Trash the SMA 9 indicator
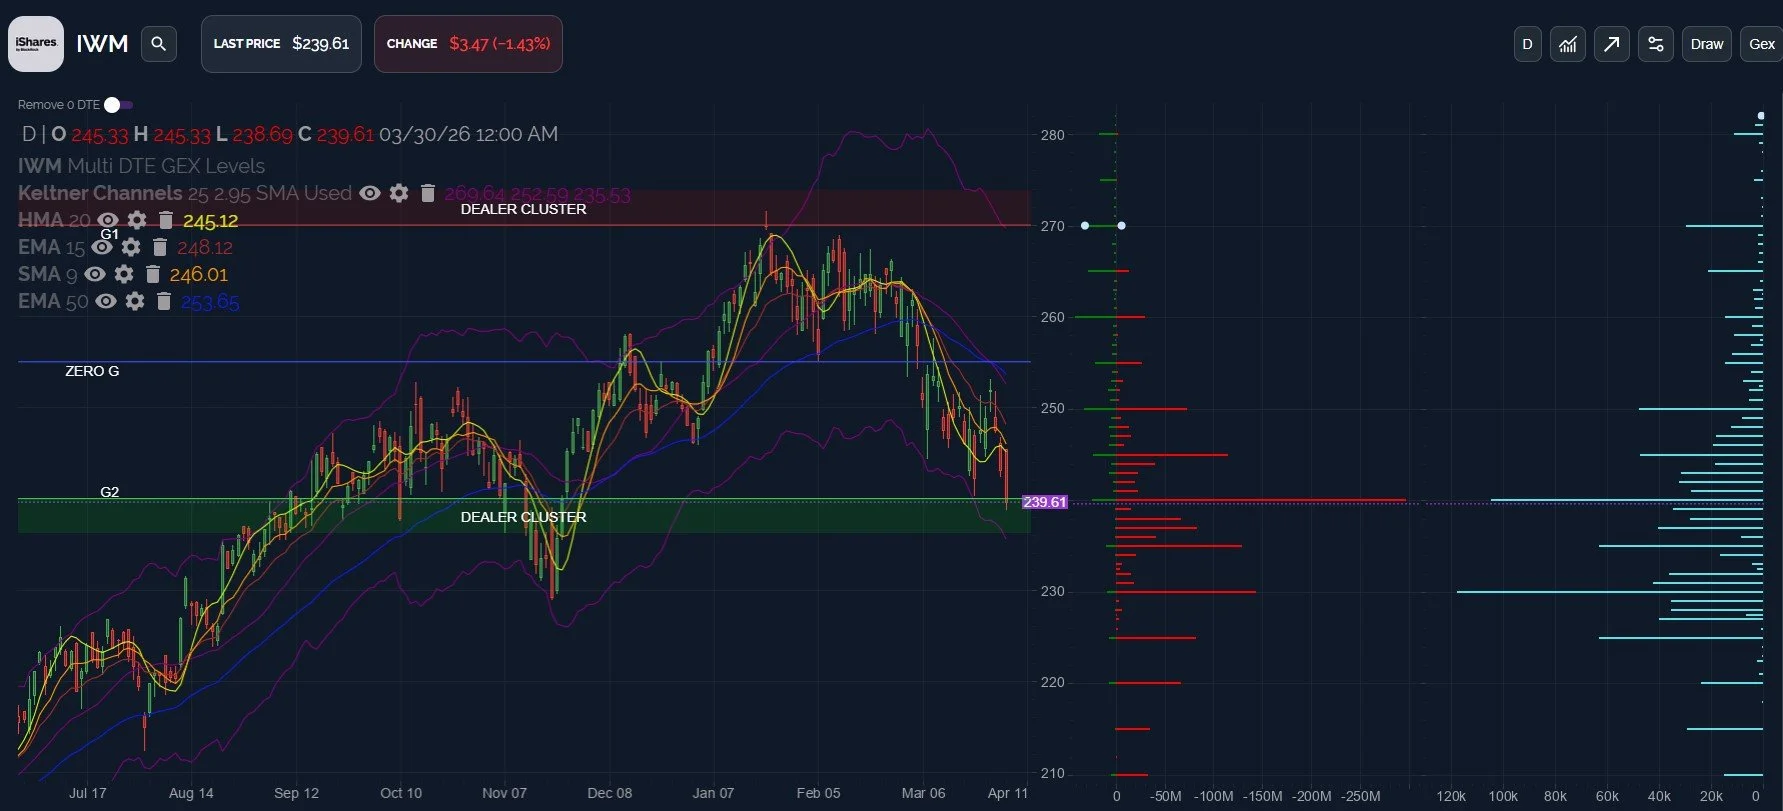 point(152,274)
